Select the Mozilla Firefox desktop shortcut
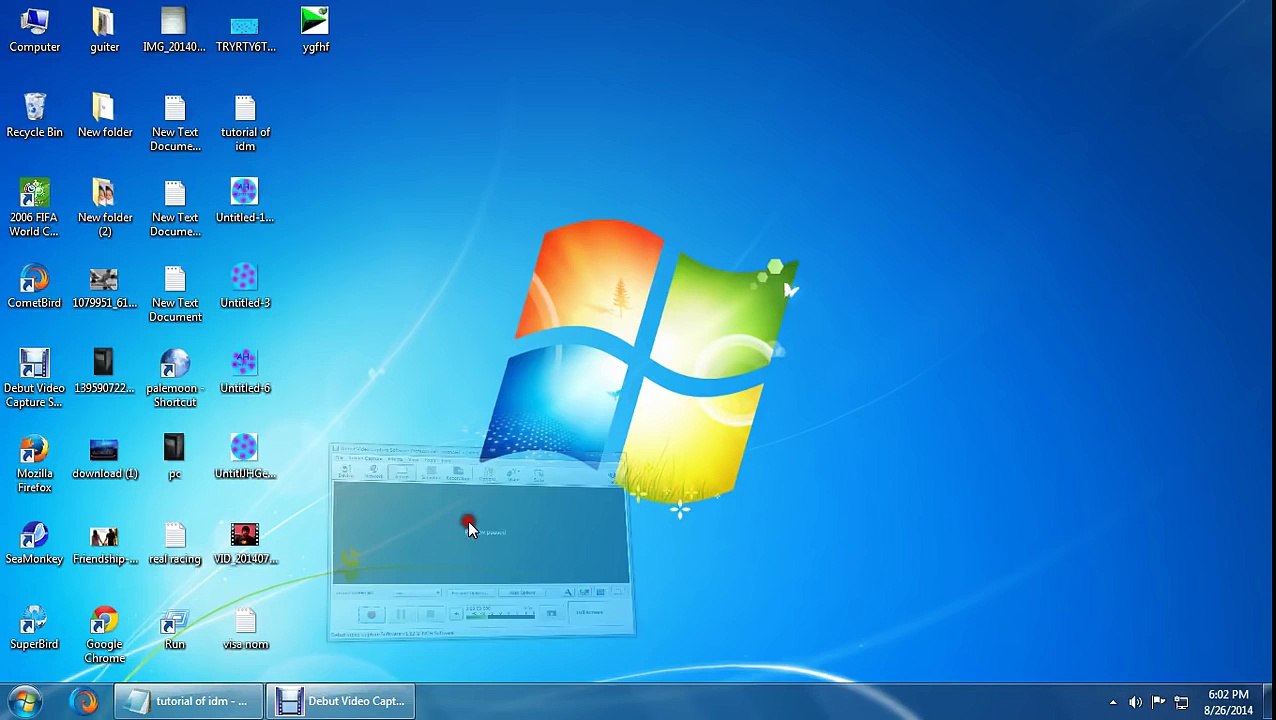This screenshot has height=720, width=1276. (x=34, y=464)
